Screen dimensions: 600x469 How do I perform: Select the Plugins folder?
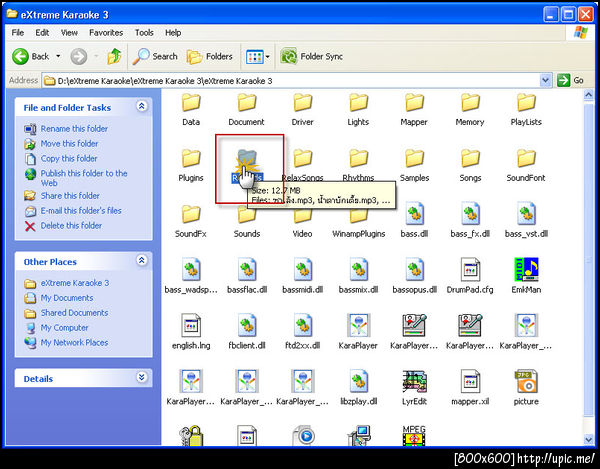tap(191, 165)
